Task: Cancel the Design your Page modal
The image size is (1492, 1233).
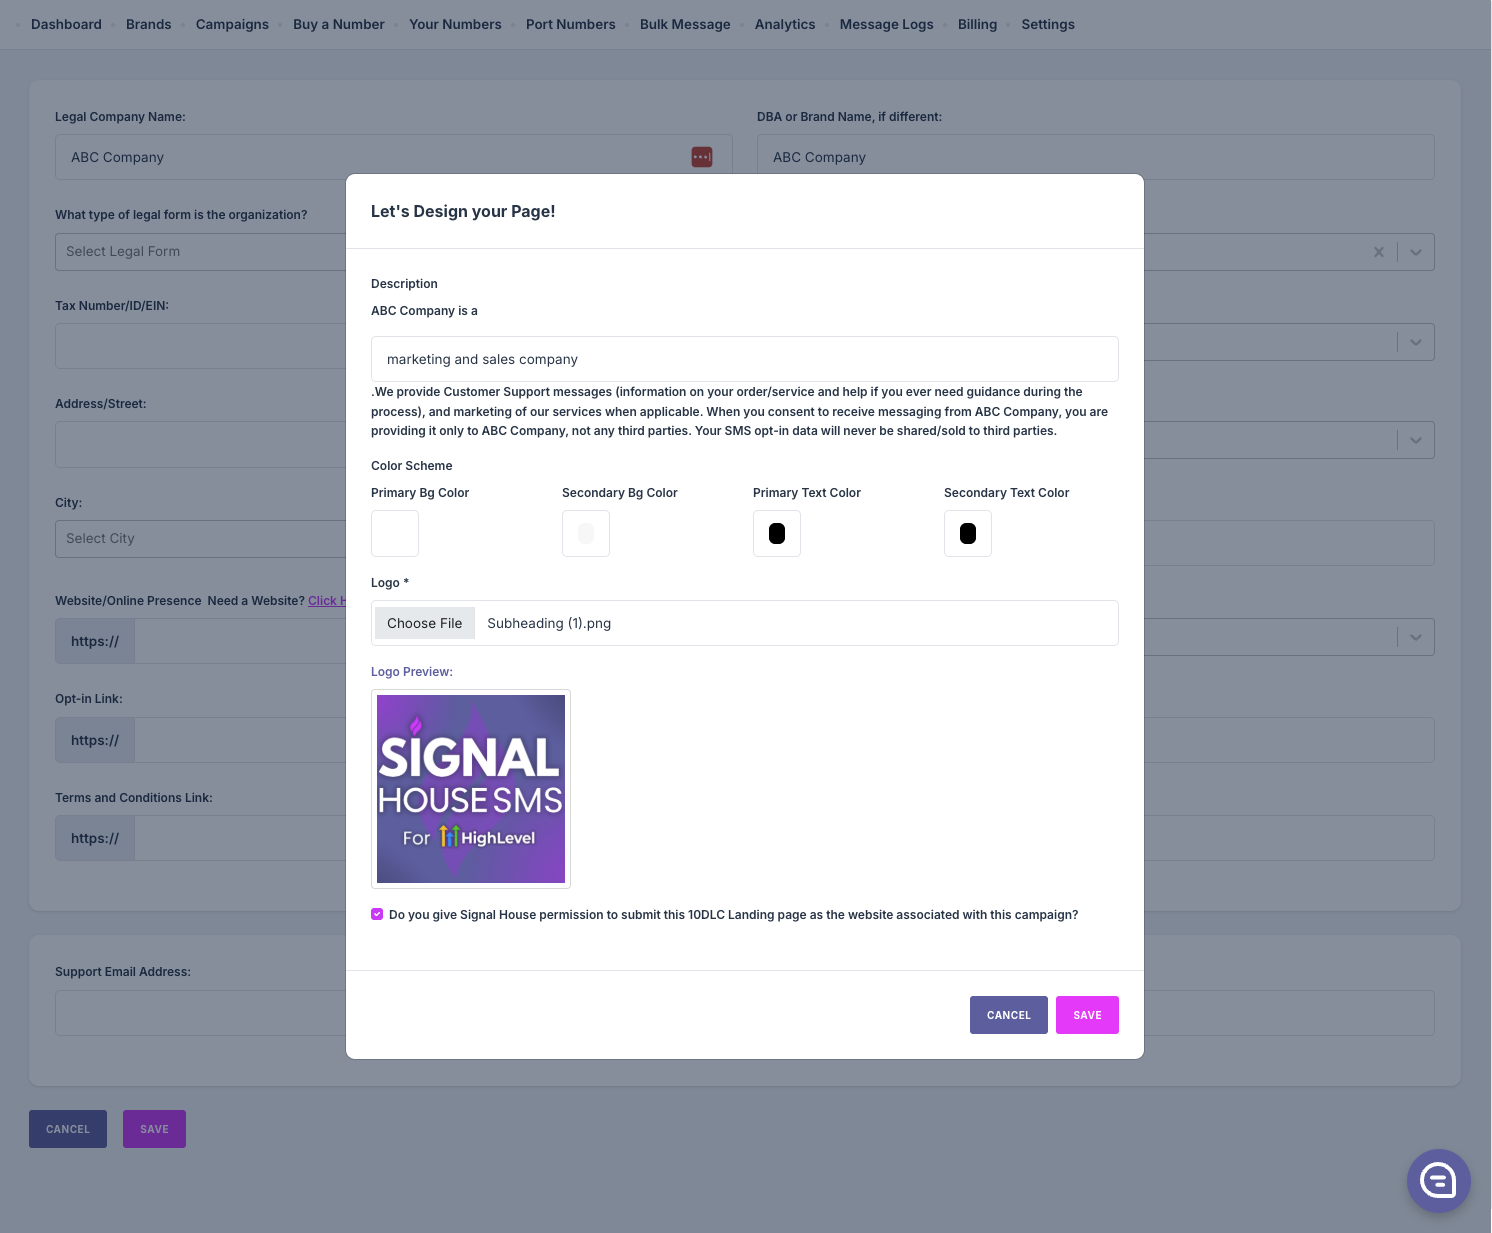Action: pos(1008,1015)
